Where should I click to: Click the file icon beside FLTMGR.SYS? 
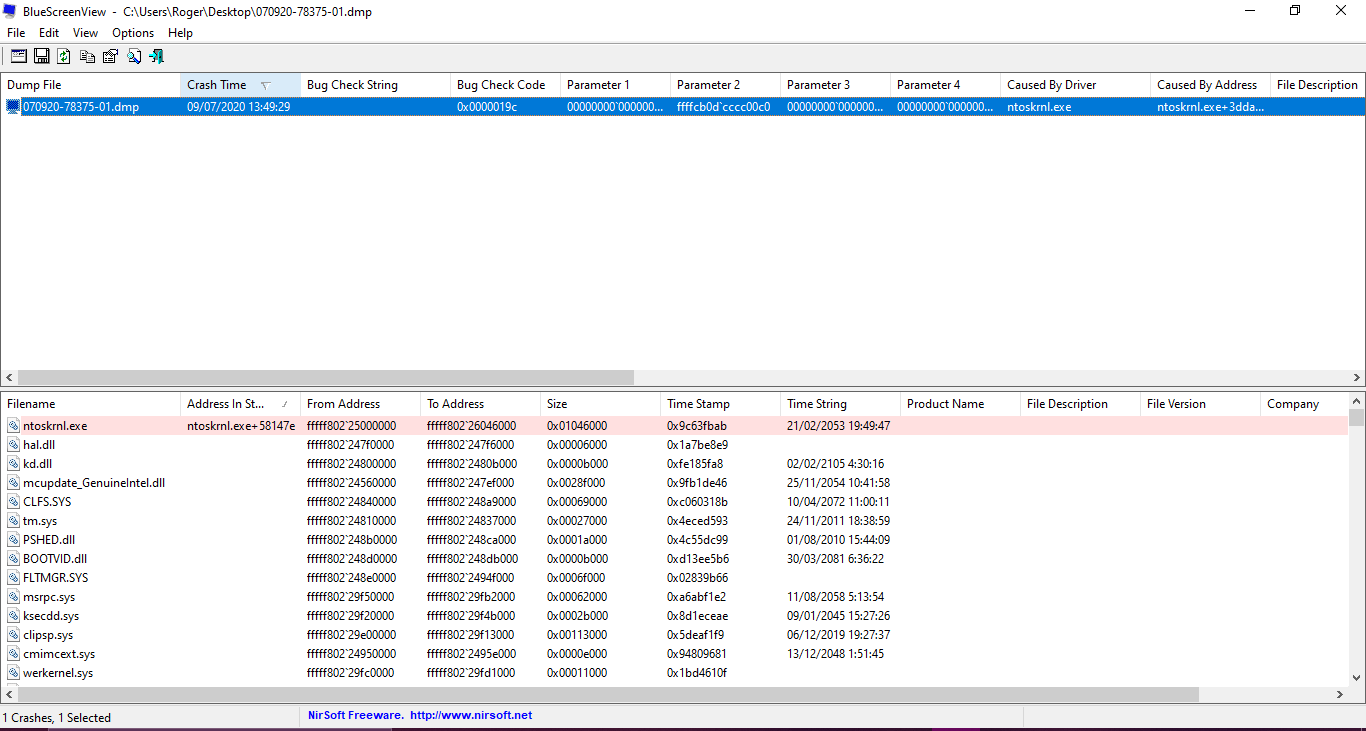coord(13,578)
